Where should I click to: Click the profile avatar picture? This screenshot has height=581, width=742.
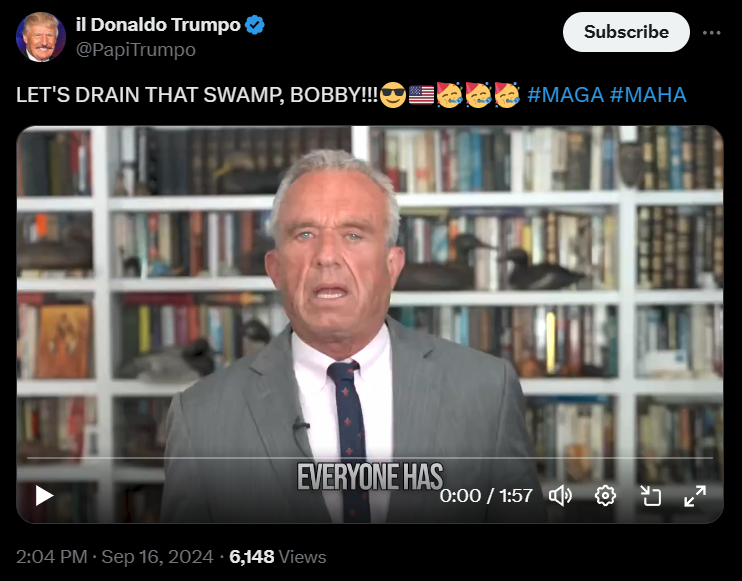[x=41, y=37]
